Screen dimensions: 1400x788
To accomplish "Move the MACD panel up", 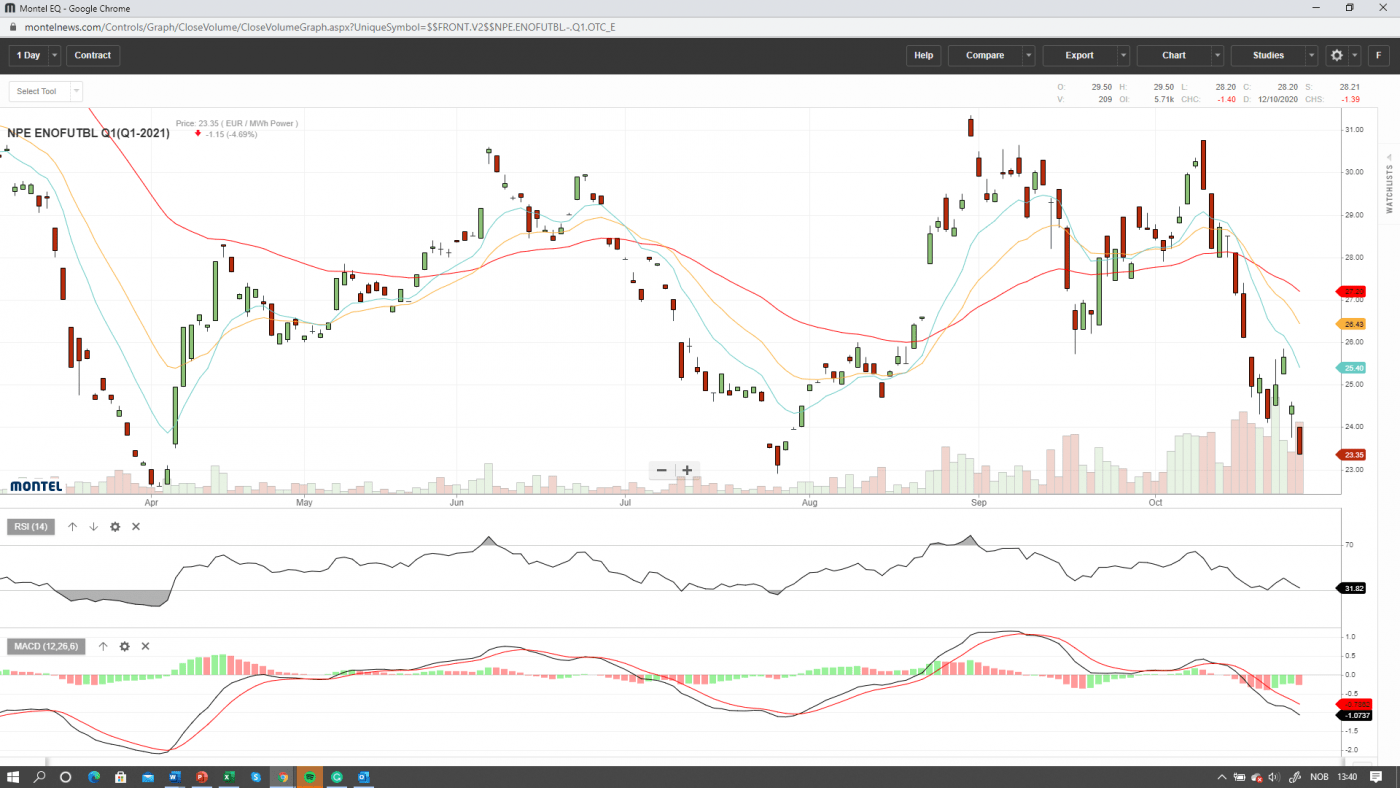I will click(103, 647).
